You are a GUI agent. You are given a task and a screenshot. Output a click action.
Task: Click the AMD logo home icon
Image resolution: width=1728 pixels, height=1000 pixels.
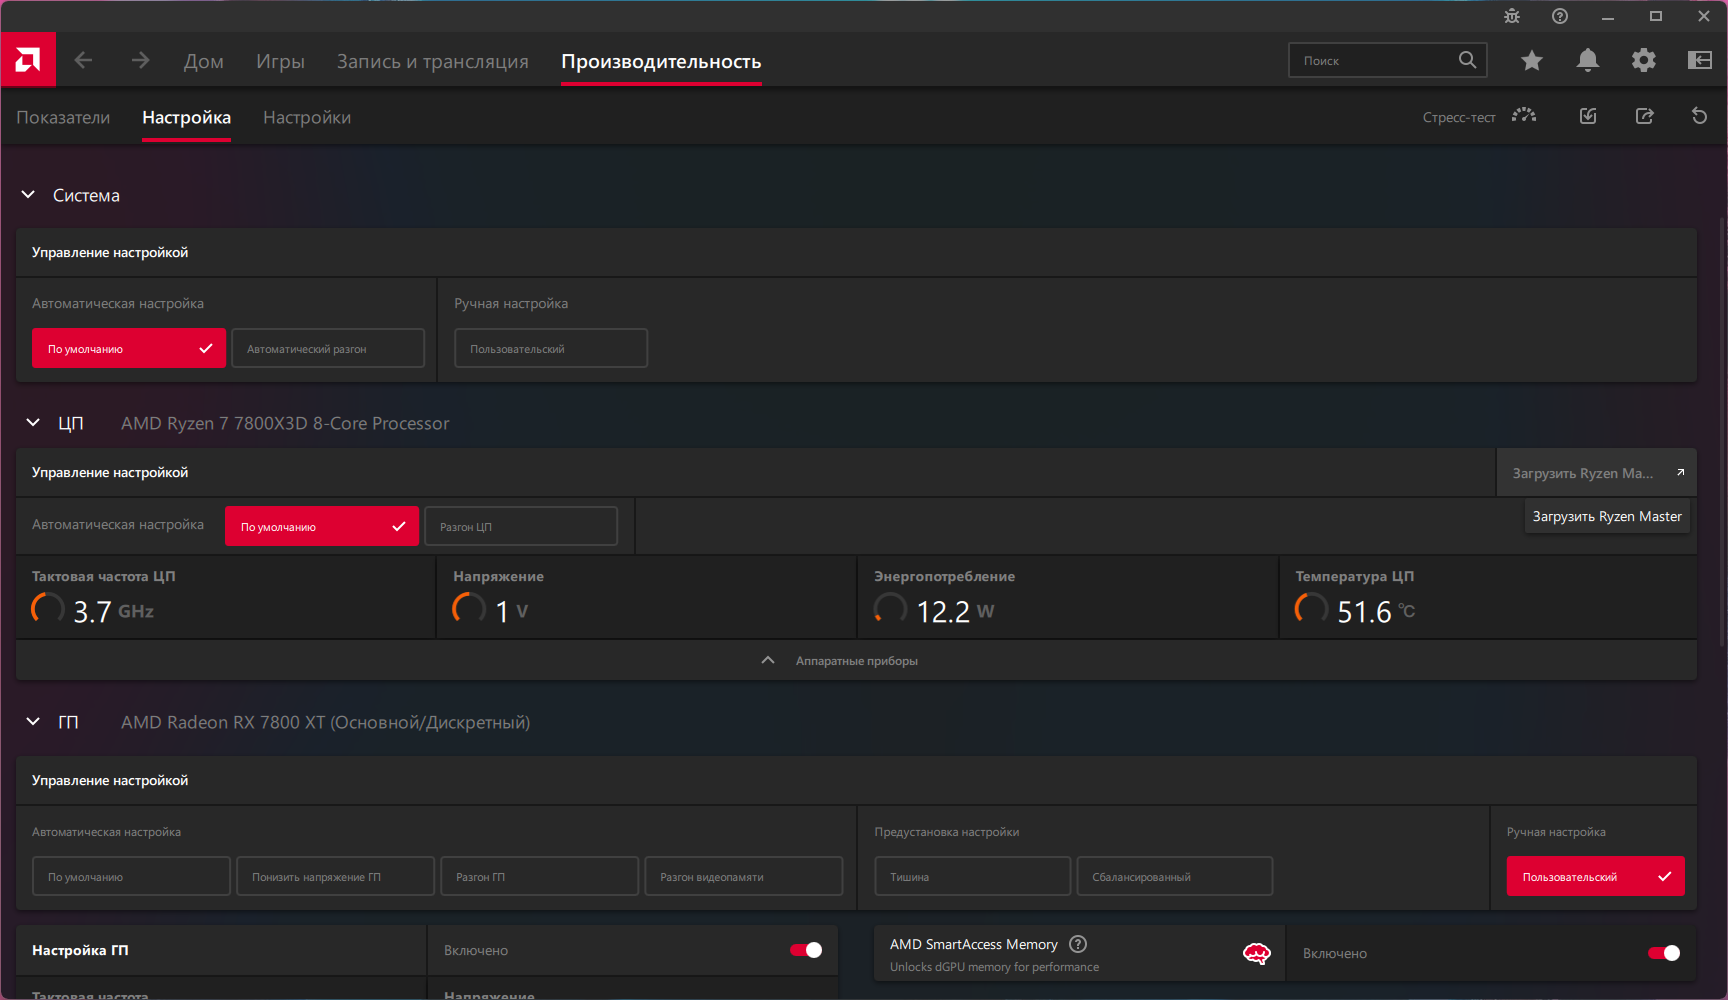pyautogui.click(x=28, y=60)
